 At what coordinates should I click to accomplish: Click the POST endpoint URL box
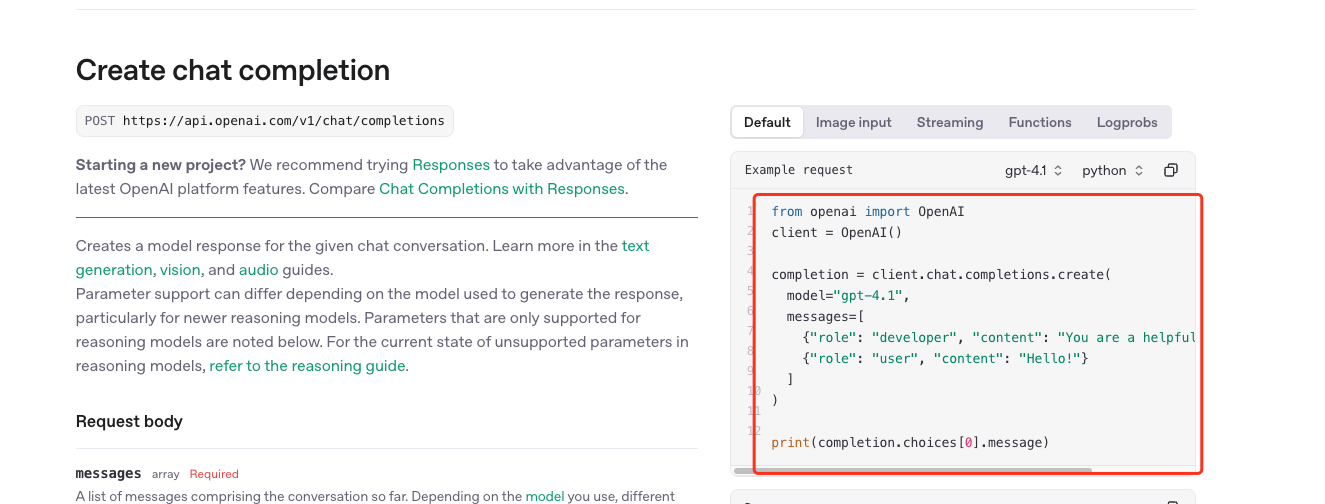tap(265, 121)
